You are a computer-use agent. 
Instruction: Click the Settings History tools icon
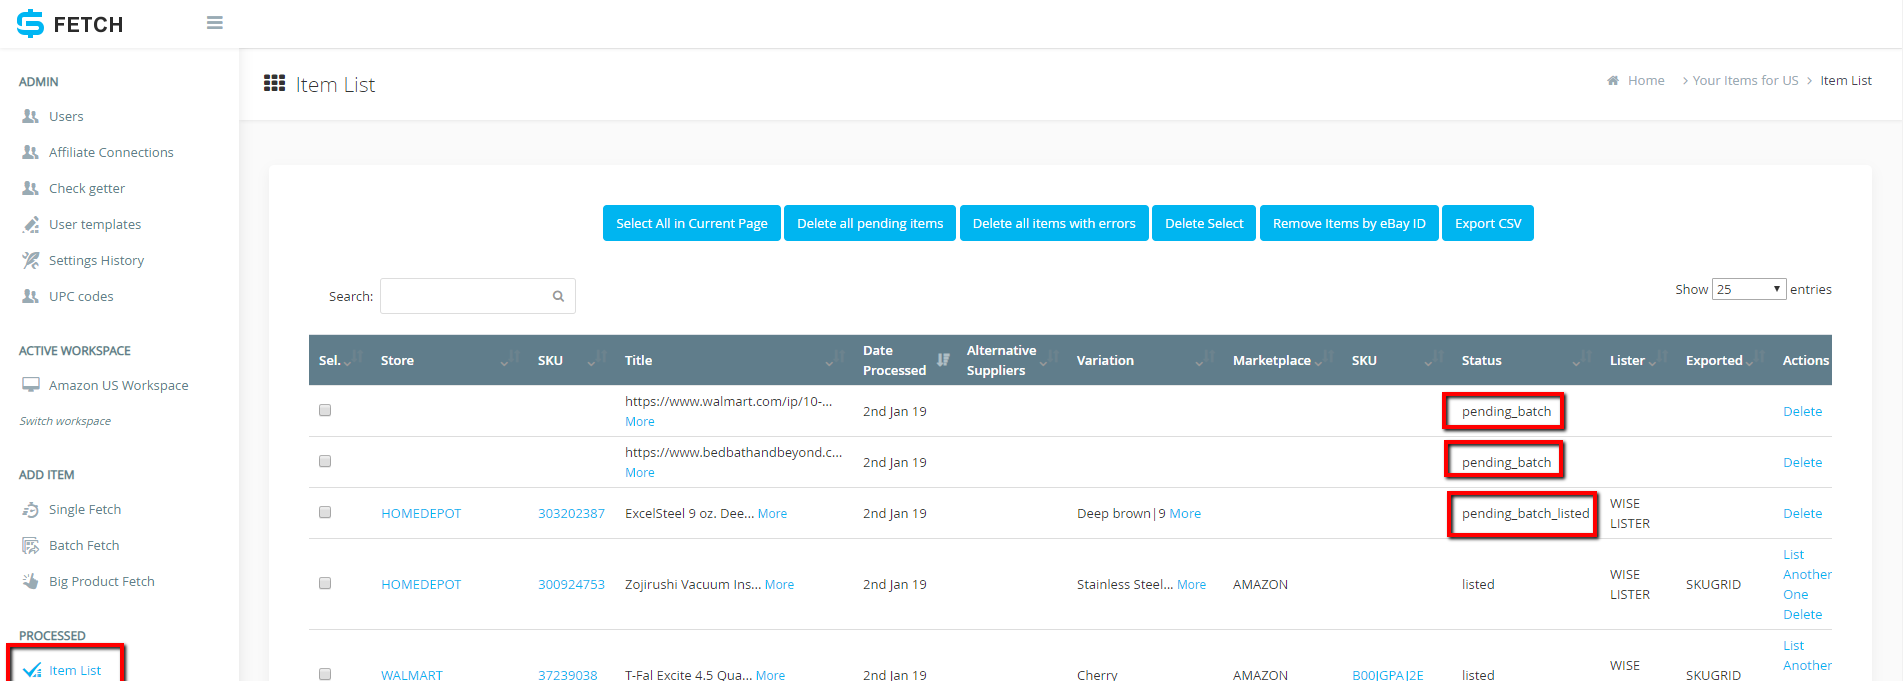(x=31, y=260)
